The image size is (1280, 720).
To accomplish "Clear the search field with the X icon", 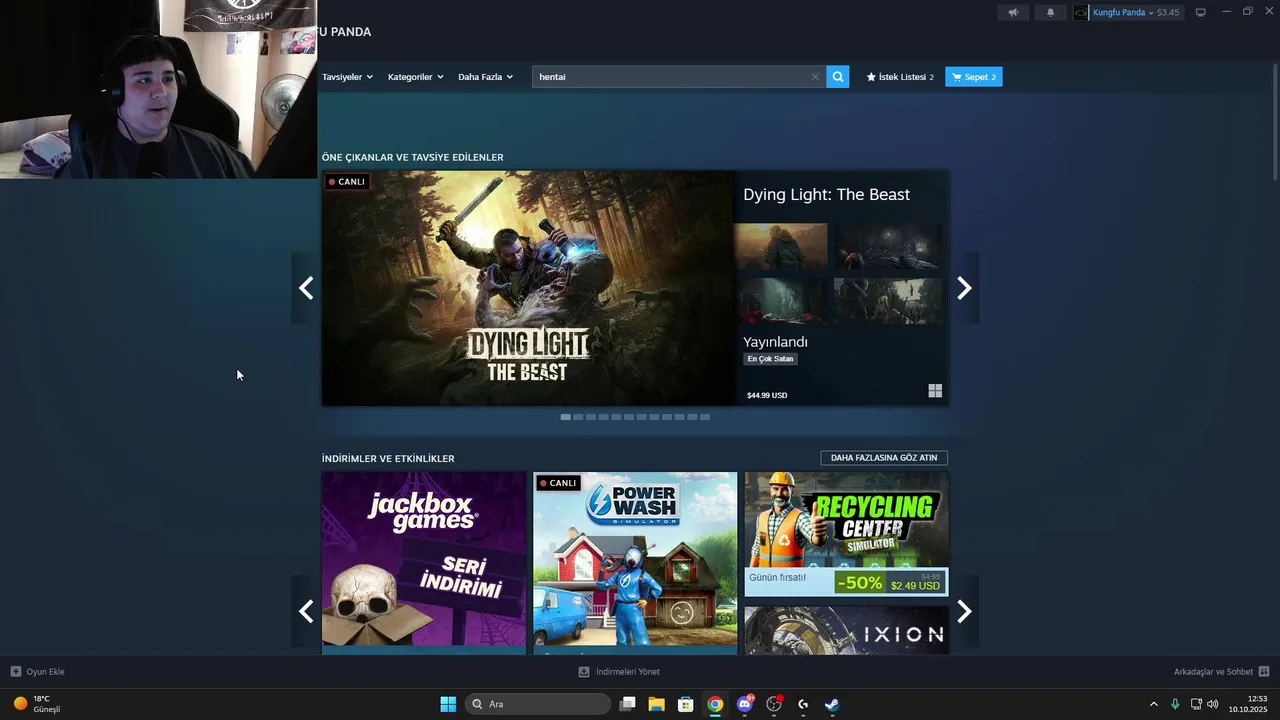I will [x=815, y=77].
